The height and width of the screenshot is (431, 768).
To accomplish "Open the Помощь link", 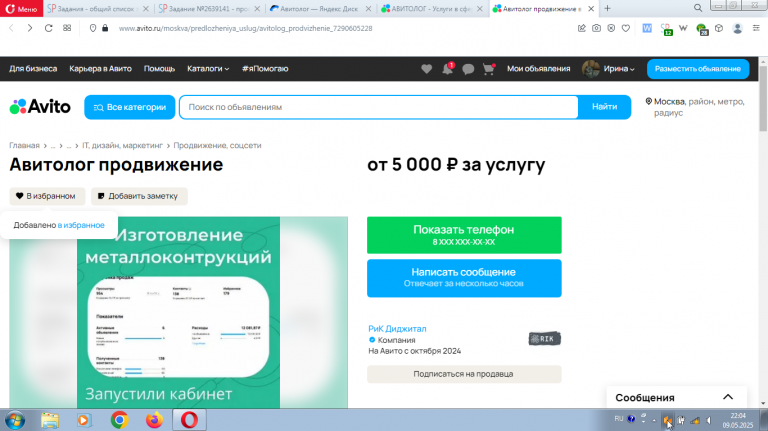I will [159, 69].
